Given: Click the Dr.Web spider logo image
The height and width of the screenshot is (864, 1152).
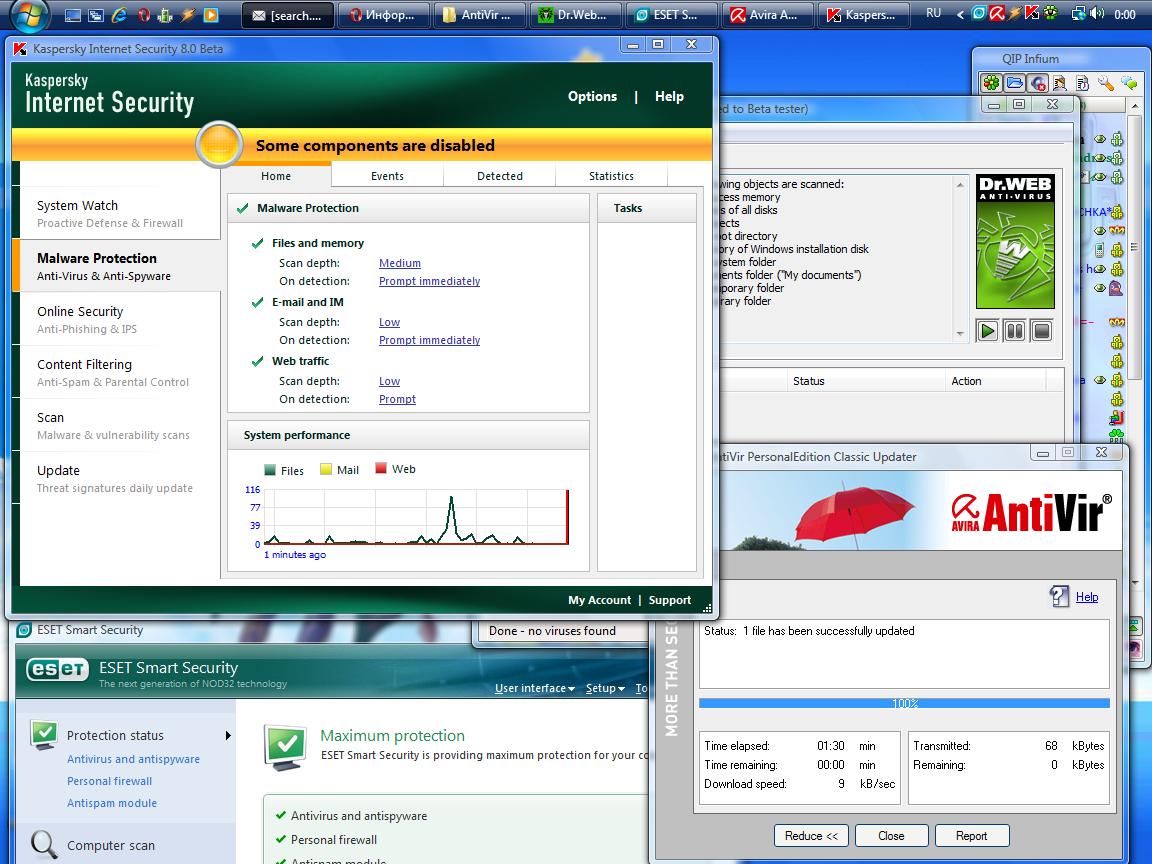Looking at the screenshot, I should point(1015,242).
